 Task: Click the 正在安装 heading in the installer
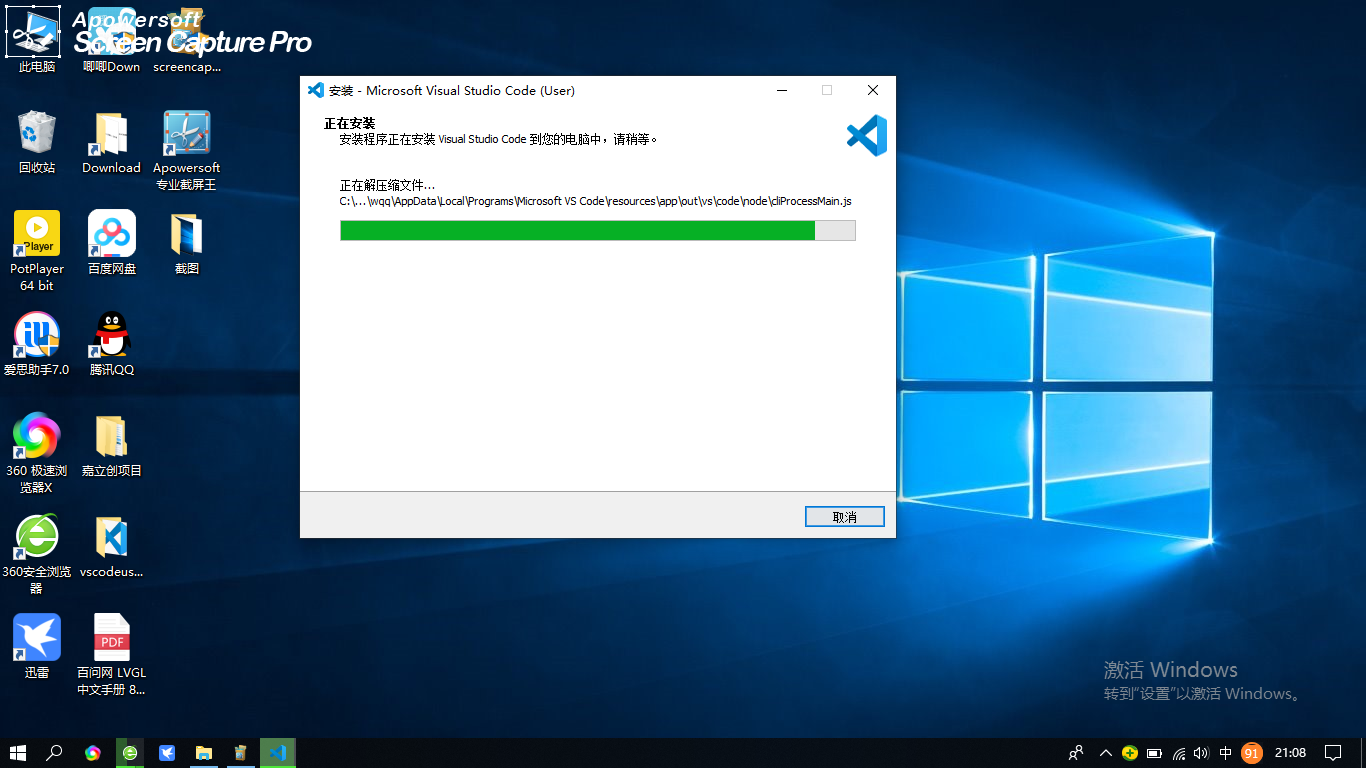(x=350, y=123)
